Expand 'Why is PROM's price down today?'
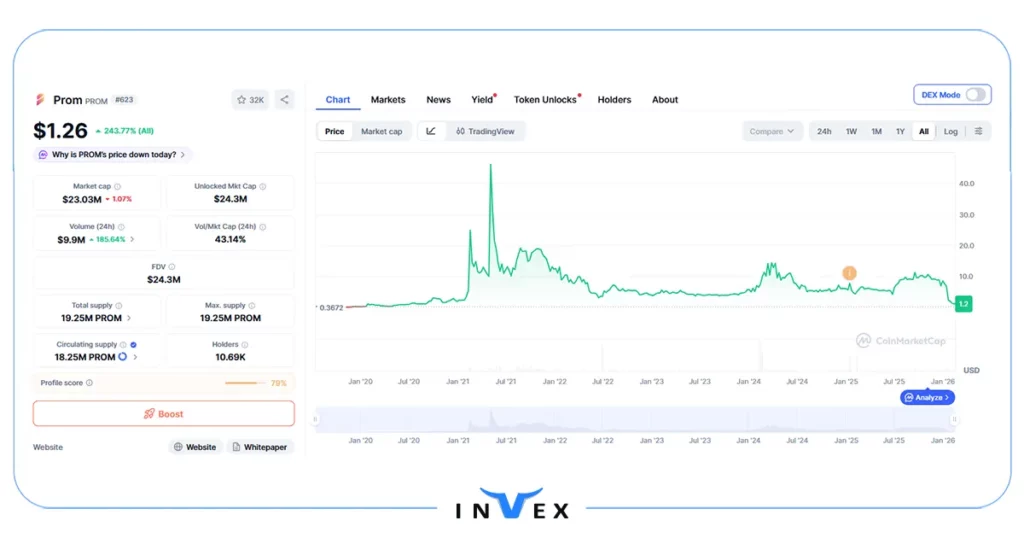This screenshot has height=538, width=1024. pyautogui.click(x=112, y=155)
